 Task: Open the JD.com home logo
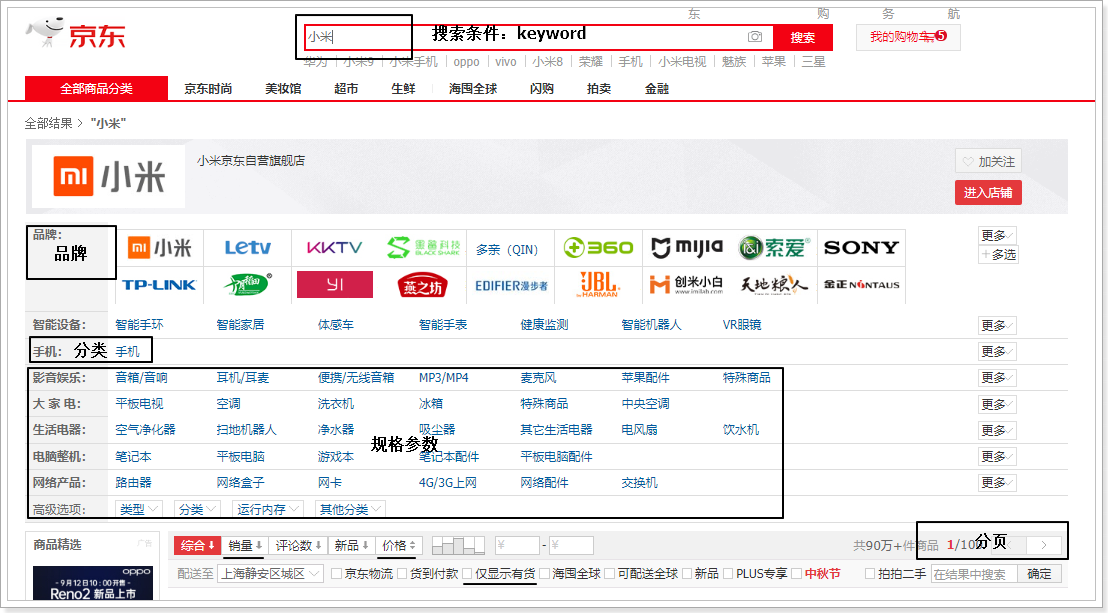[76, 36]
